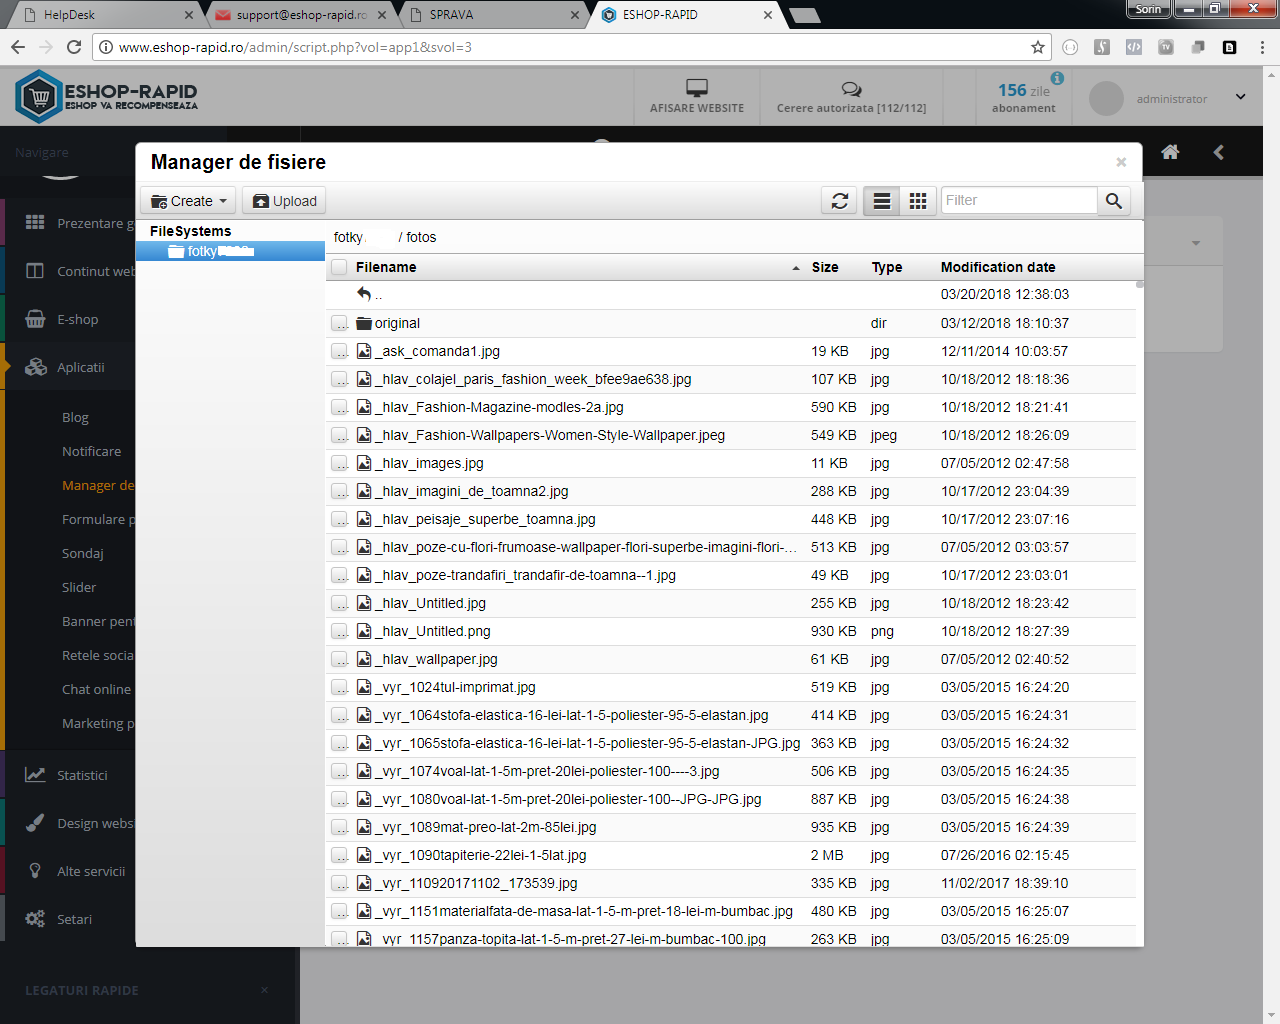Check the box for _hlav_images.jpg
The width and height of the screenshot is (1280, 1024).
pyautogui.click(x=339, y=463)
